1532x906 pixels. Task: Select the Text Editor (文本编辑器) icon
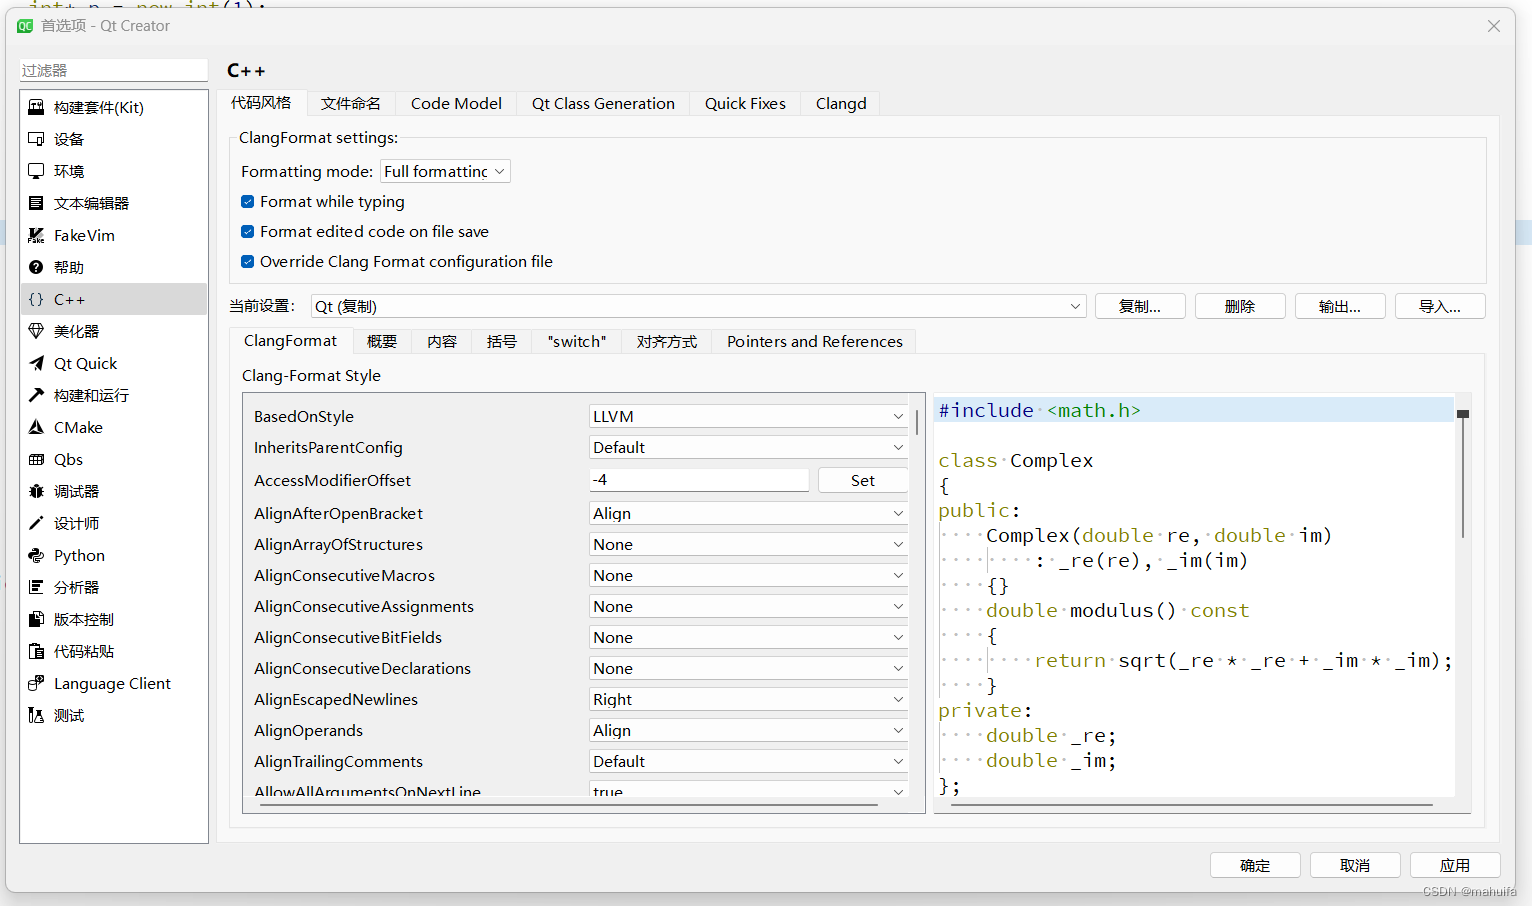[36, 203]
